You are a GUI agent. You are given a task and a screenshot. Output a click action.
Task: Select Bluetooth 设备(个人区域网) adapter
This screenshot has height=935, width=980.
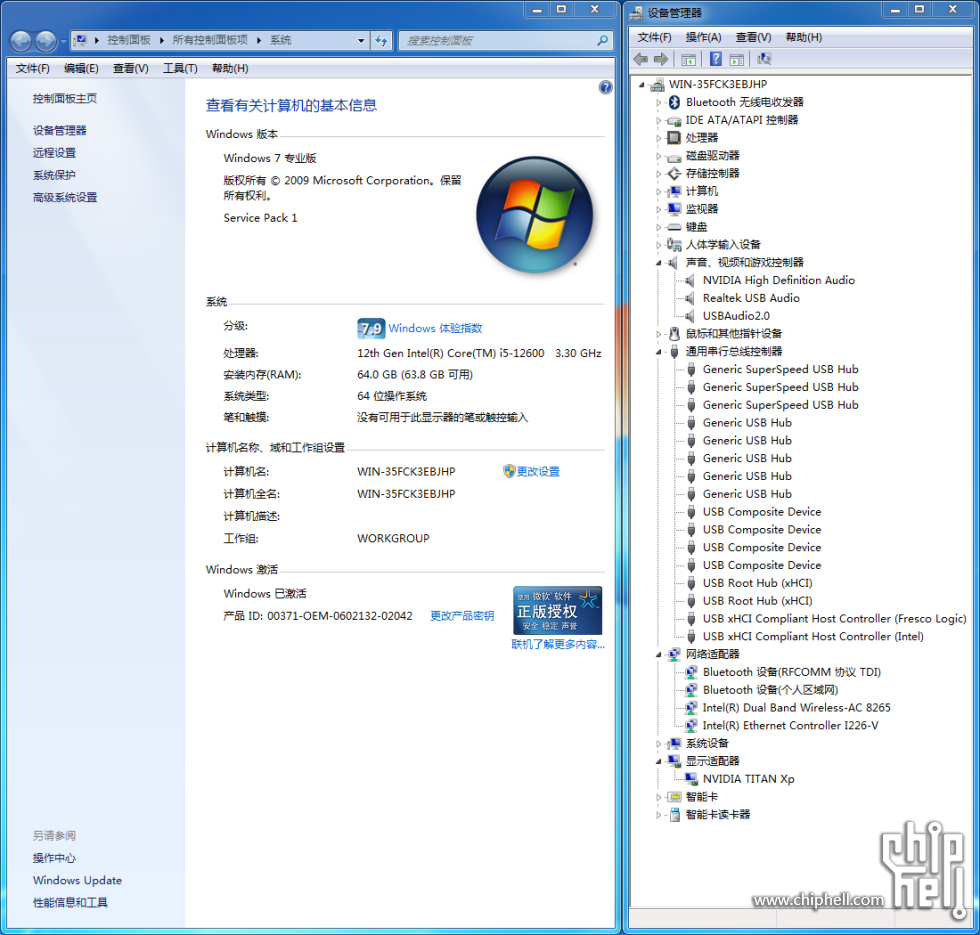tap(770, 690)
